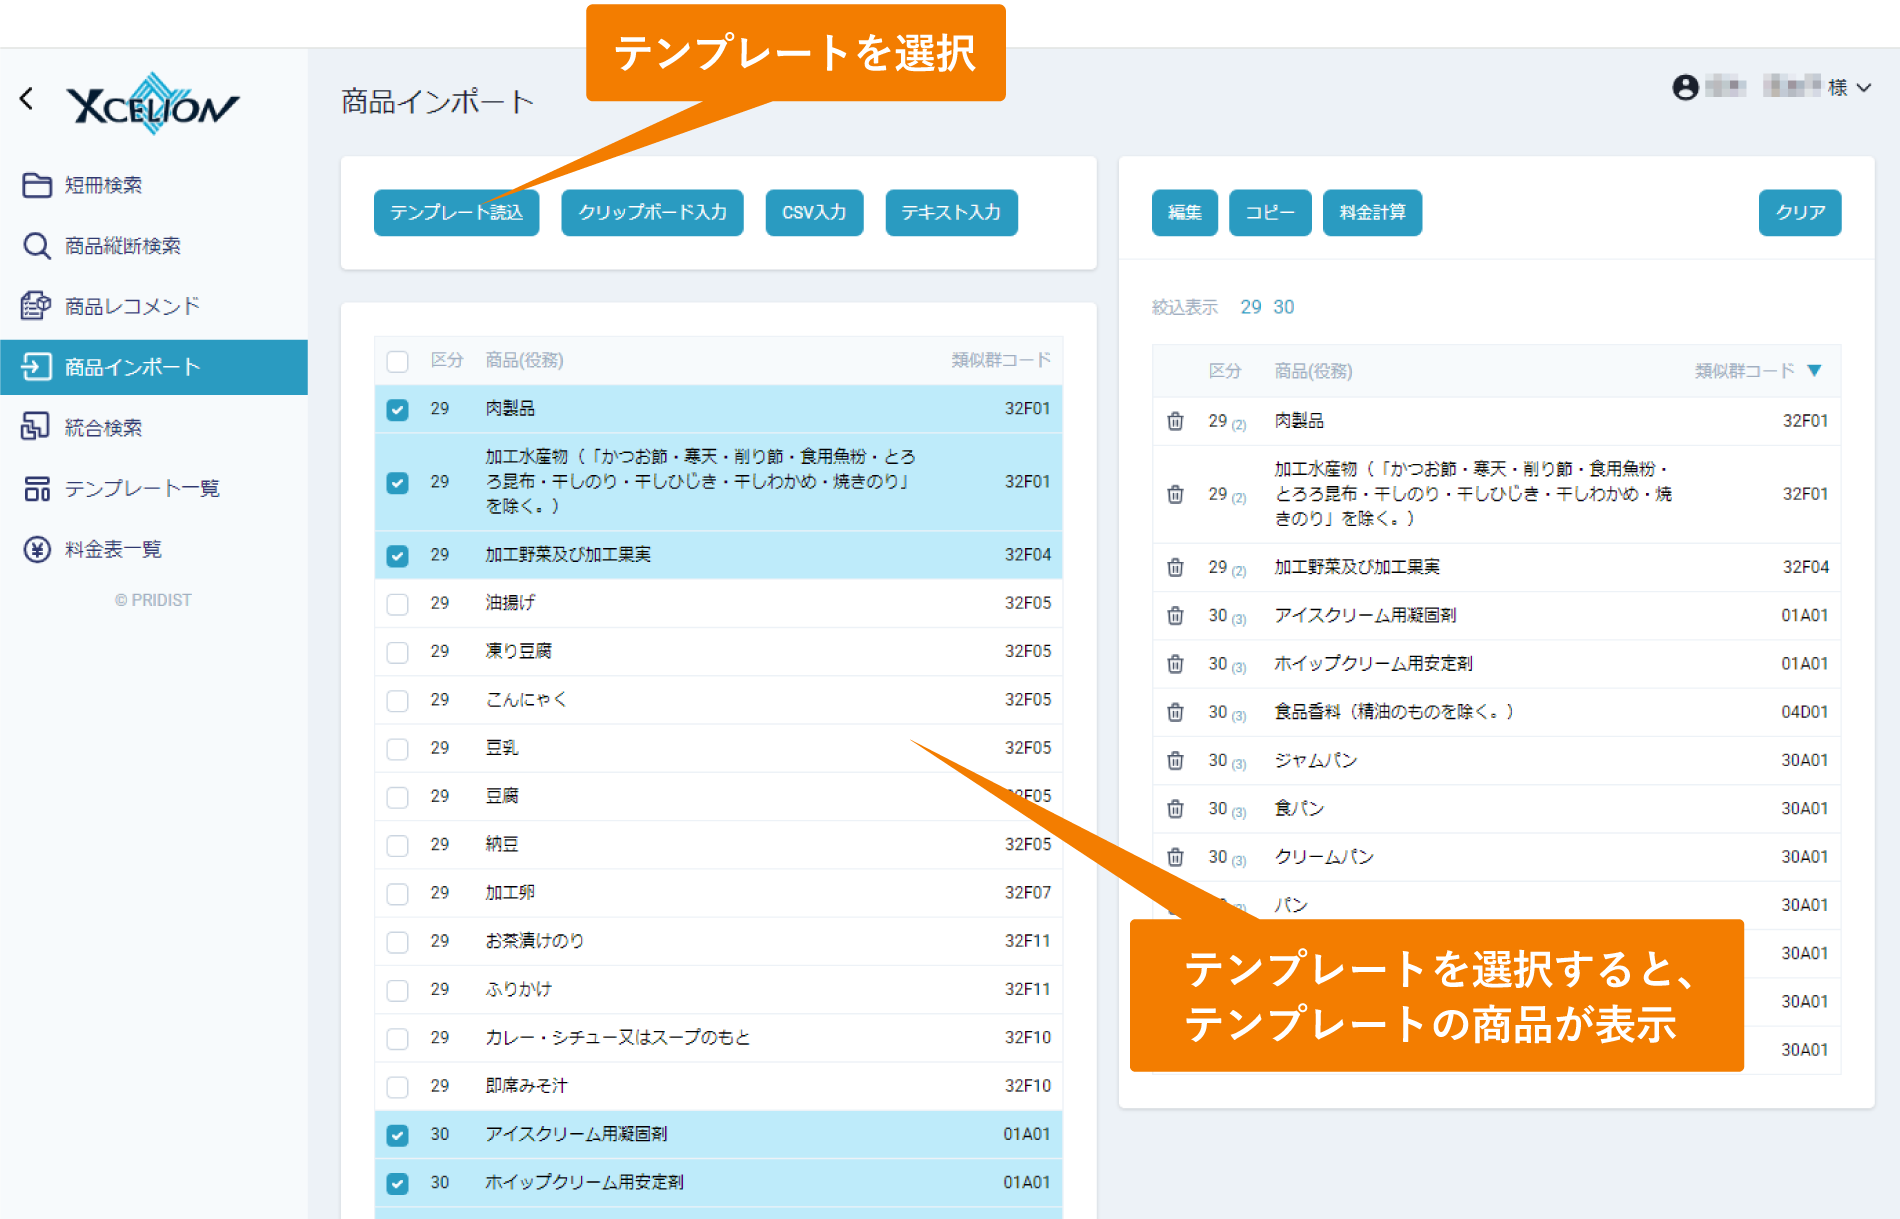This screenshot has width=1900, height=1219.
Task: Click the layout icon beside テンプレート一覧
Action: (37, 488)
